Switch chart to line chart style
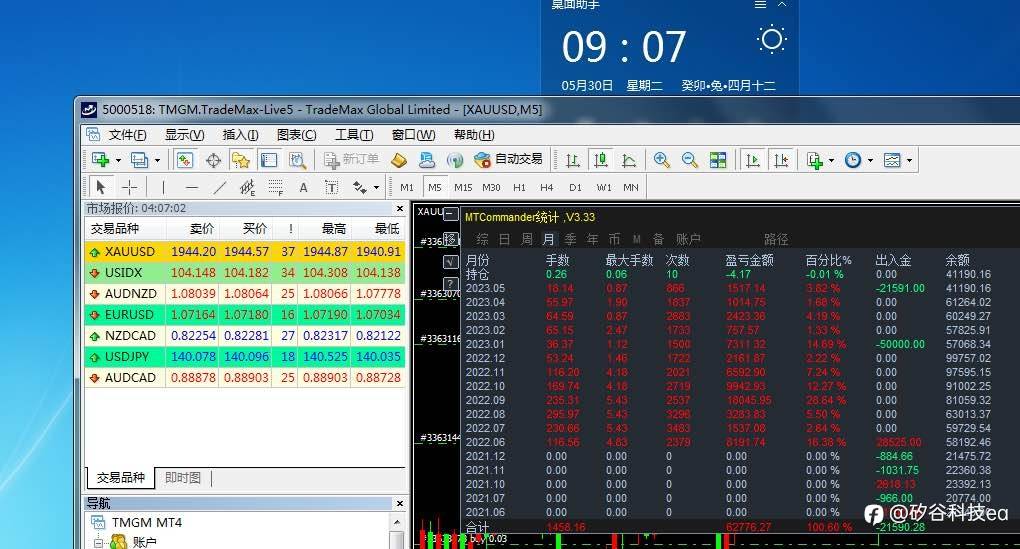Screen dimensions: 1020x549 coord(628,160)
